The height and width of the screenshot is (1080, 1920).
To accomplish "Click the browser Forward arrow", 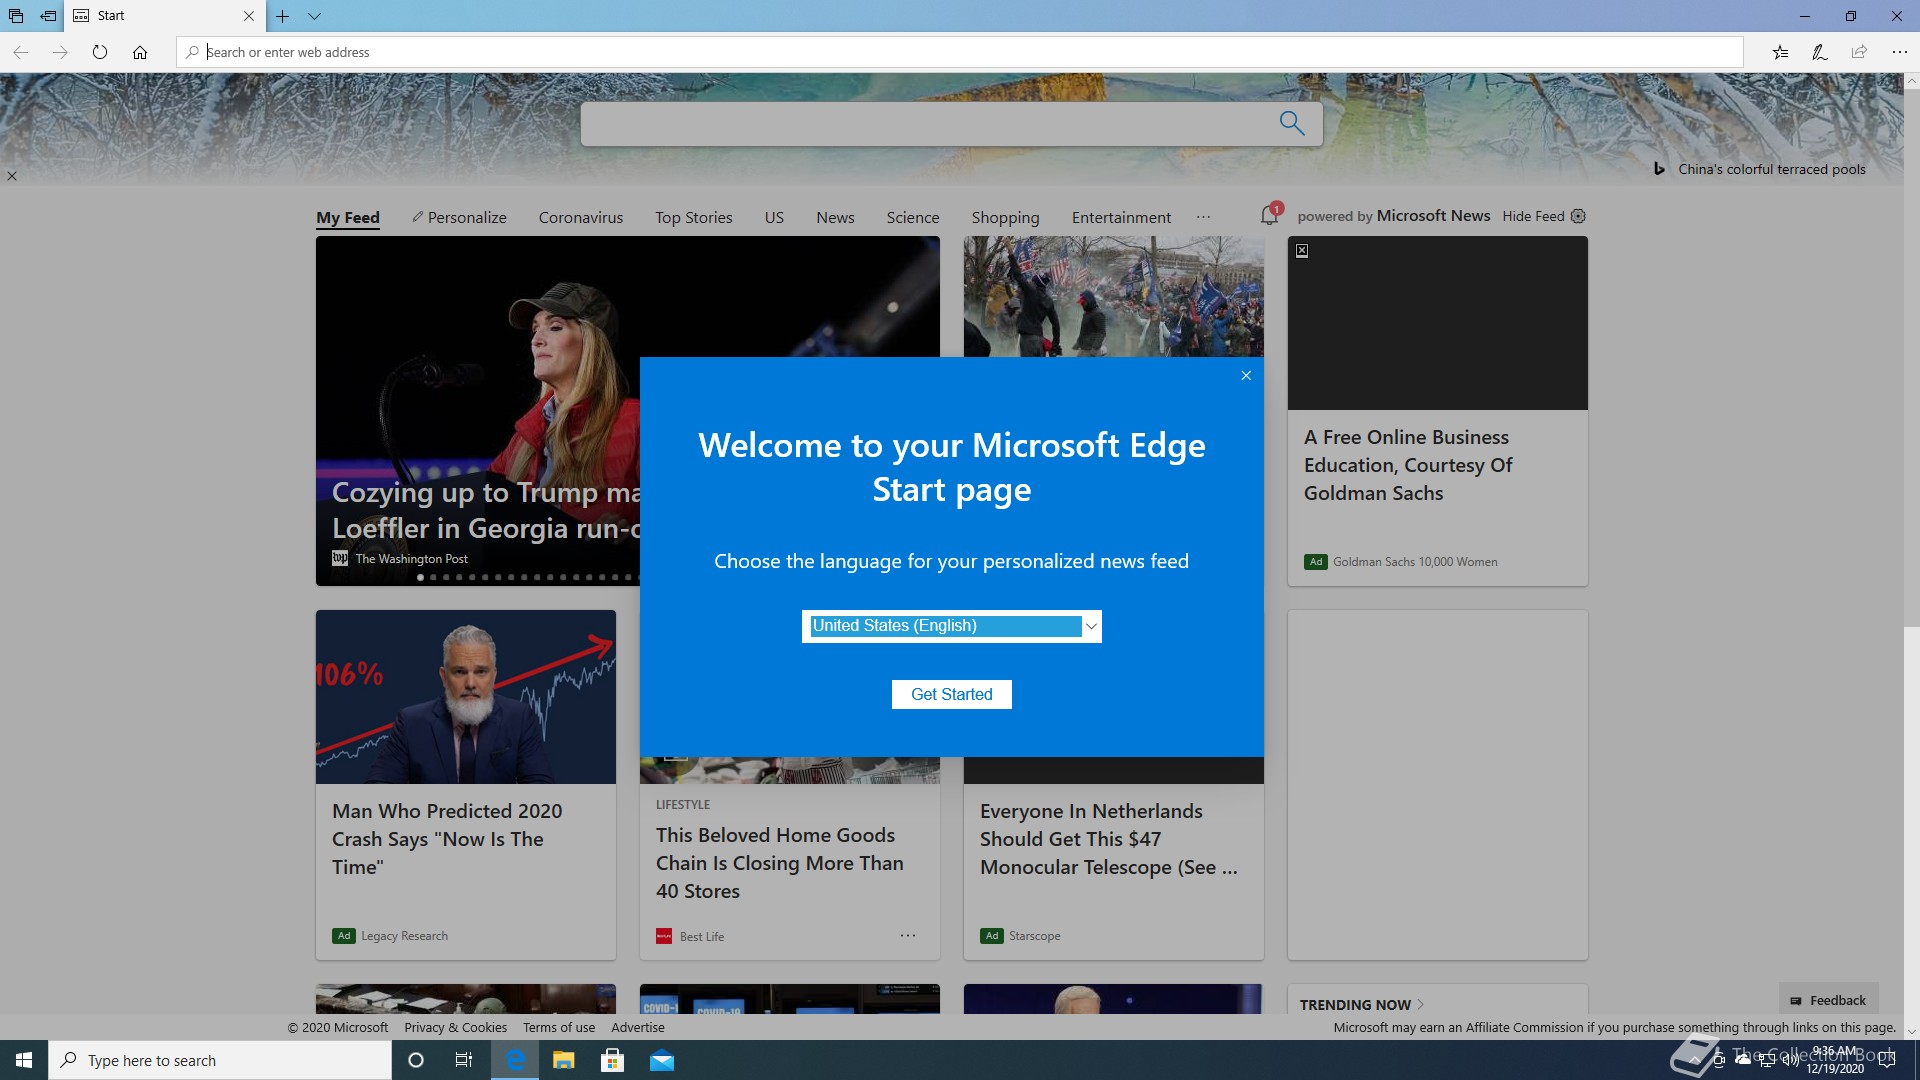I will coord(60,52).
